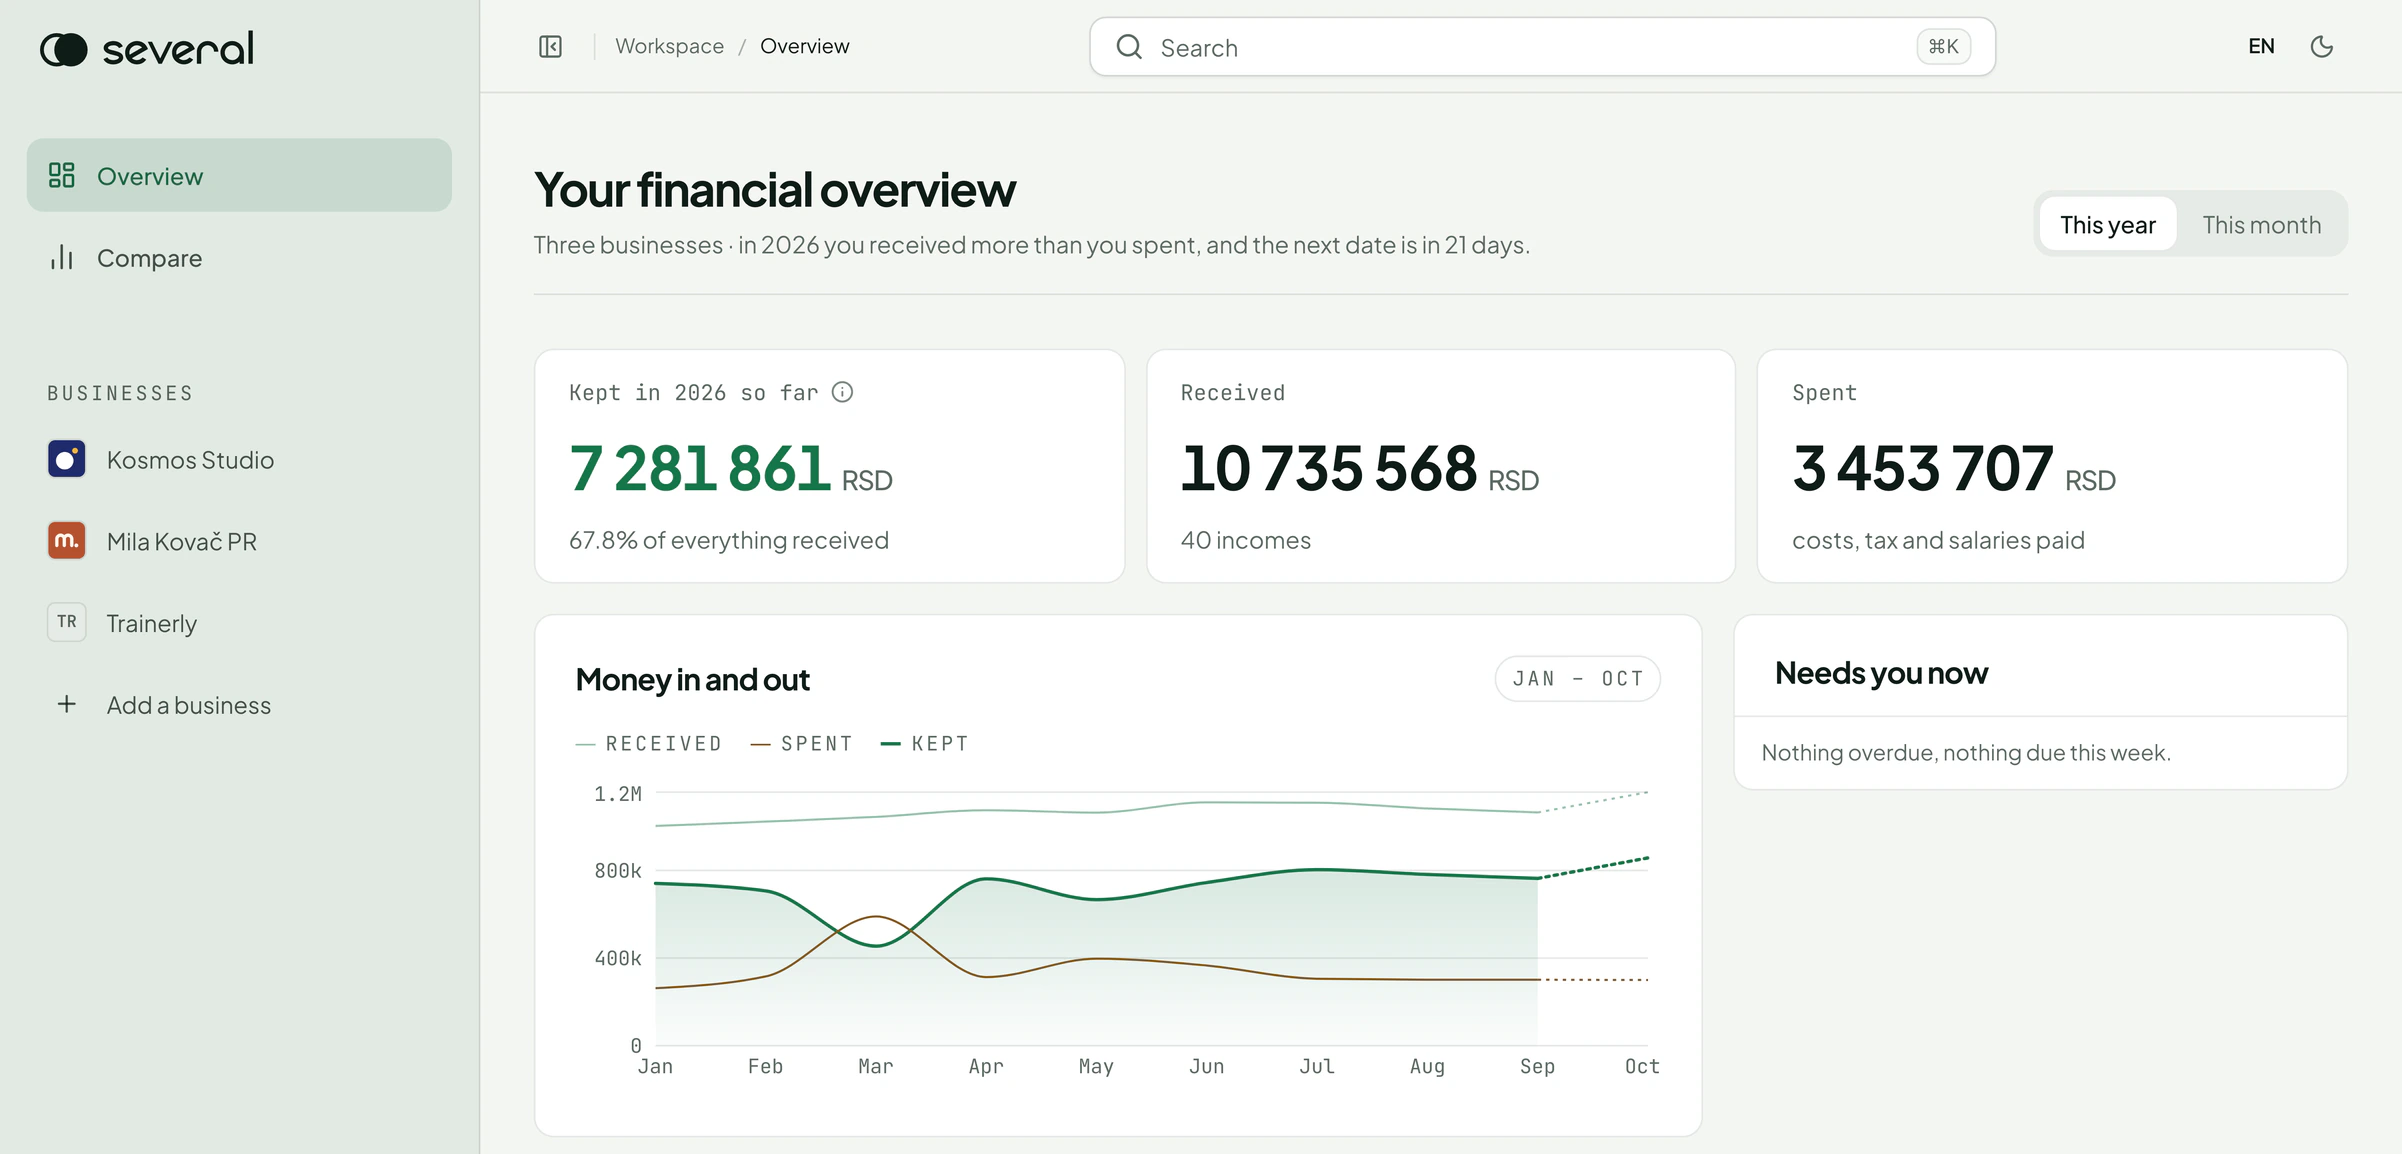Change language with EN button
2402x1154 pixels.
tap(2261, 46)
